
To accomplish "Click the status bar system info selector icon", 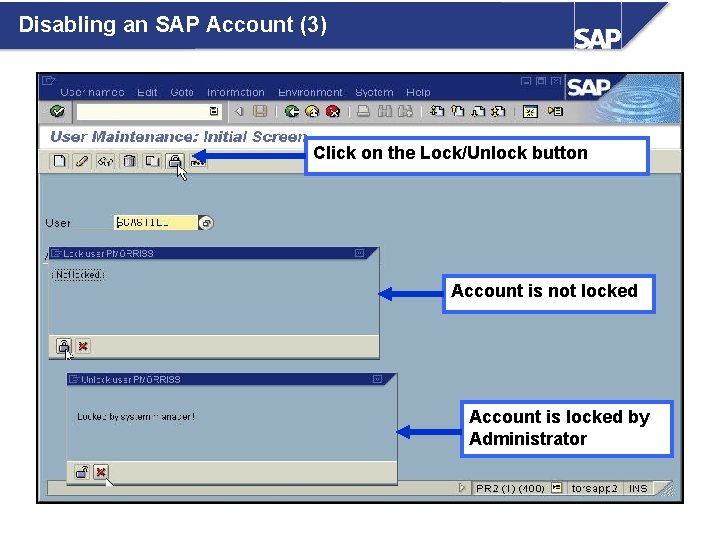I will pos(557,488).
